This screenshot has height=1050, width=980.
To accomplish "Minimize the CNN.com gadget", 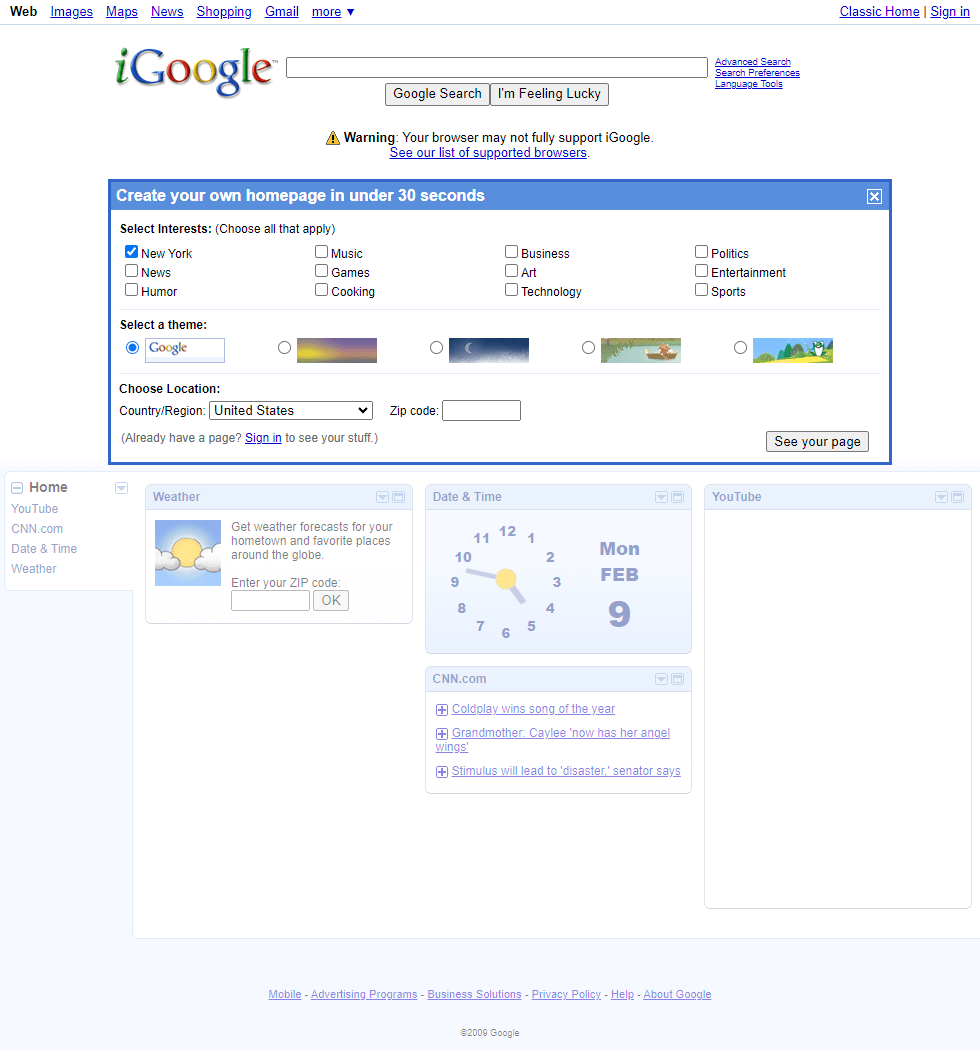I will coord(677,679).
